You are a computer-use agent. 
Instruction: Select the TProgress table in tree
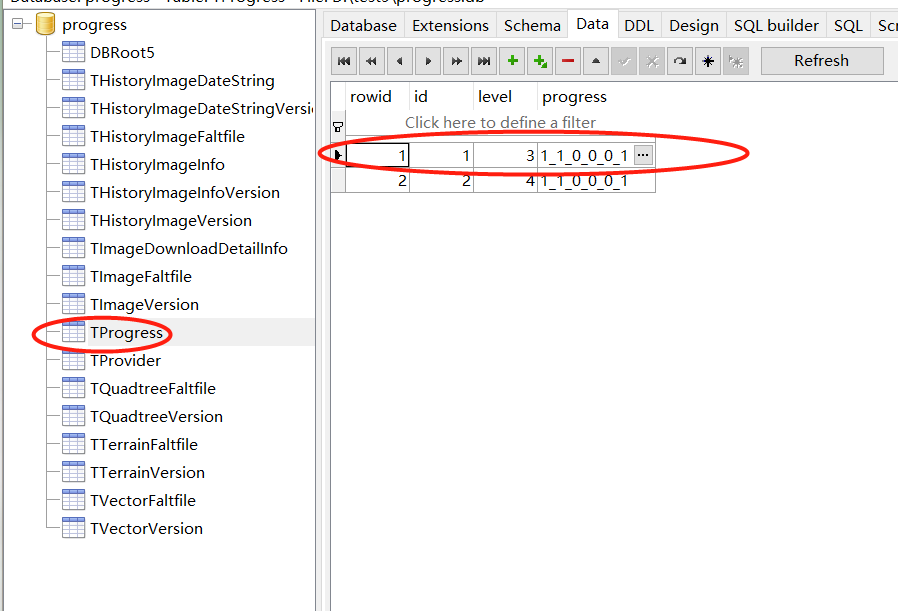tap(127, 333)
